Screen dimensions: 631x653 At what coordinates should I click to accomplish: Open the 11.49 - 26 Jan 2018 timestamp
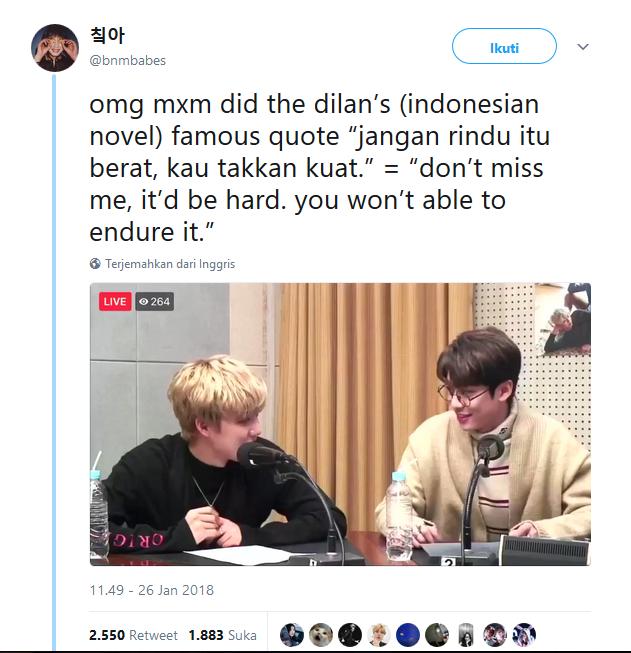(x=152, y=590)
